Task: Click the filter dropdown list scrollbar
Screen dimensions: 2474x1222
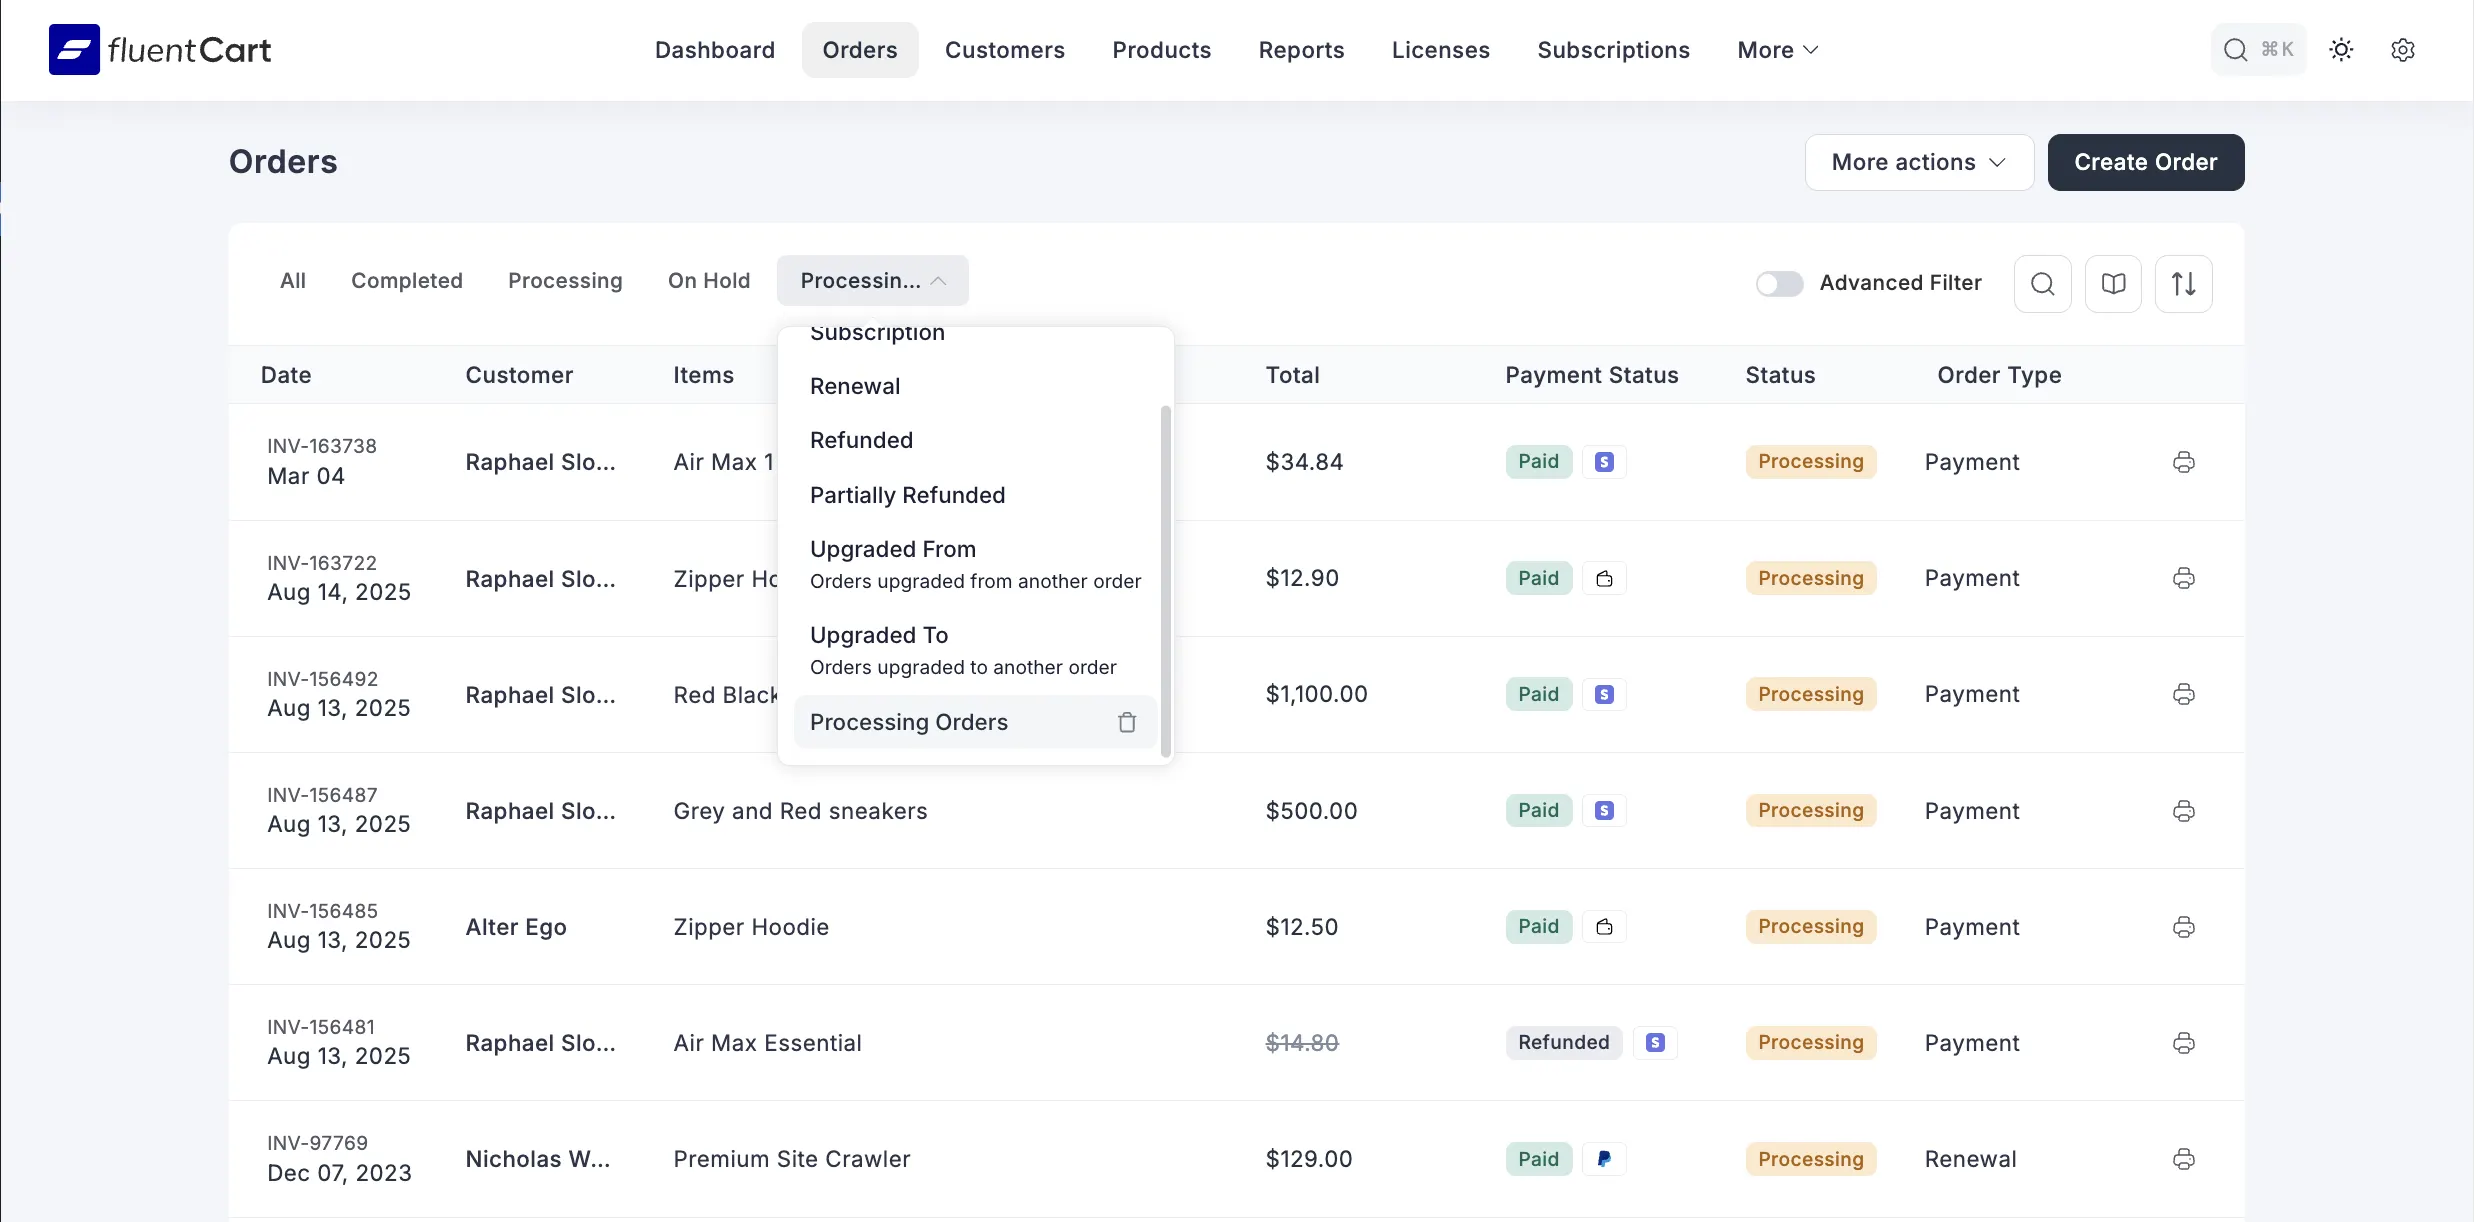Action: pyautogui.click(x=1165, y=580)
